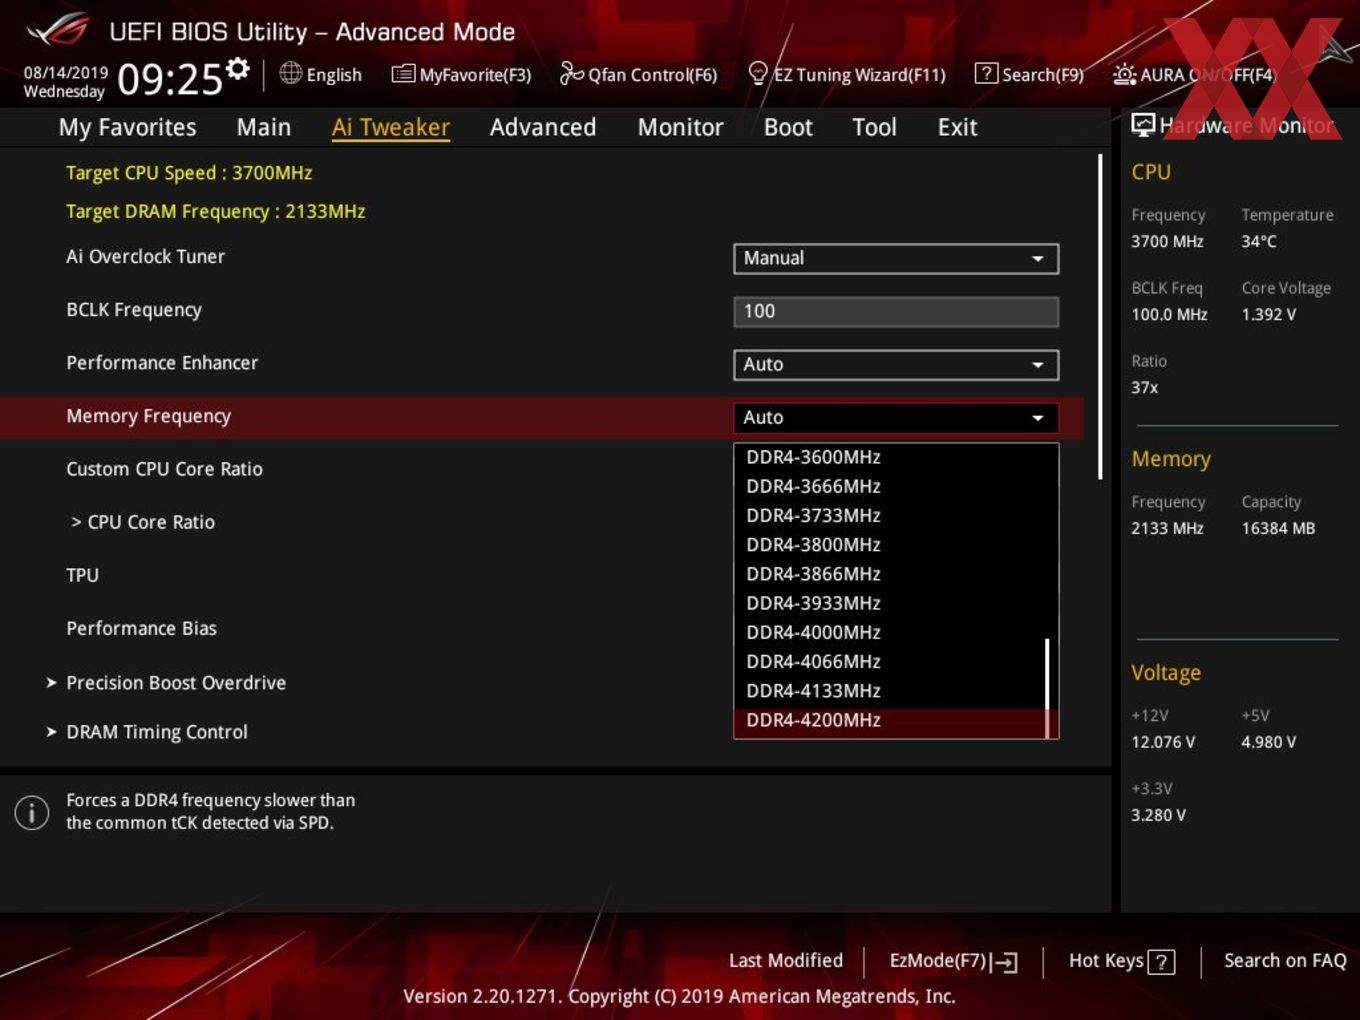Collapse the Memory Frequency Auto dropdown
The width and height of the screenshot is (1360, 1020).
896,417
